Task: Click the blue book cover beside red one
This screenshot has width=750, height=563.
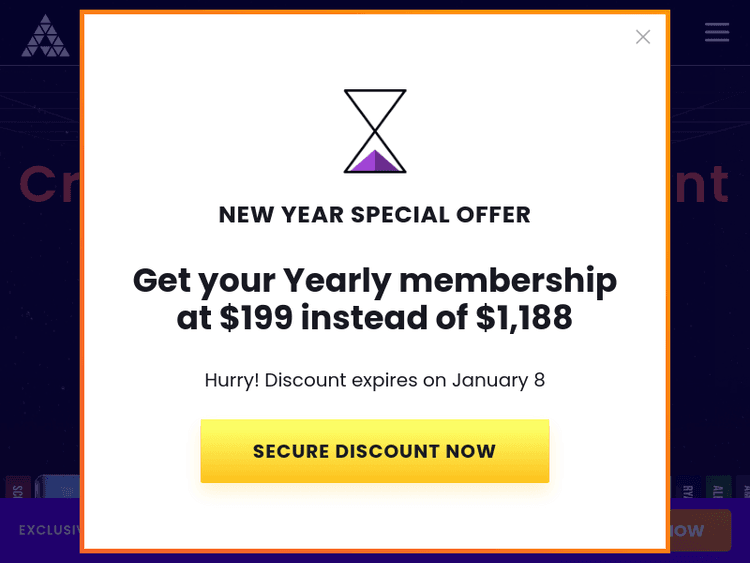Action: tap(59, 488)
